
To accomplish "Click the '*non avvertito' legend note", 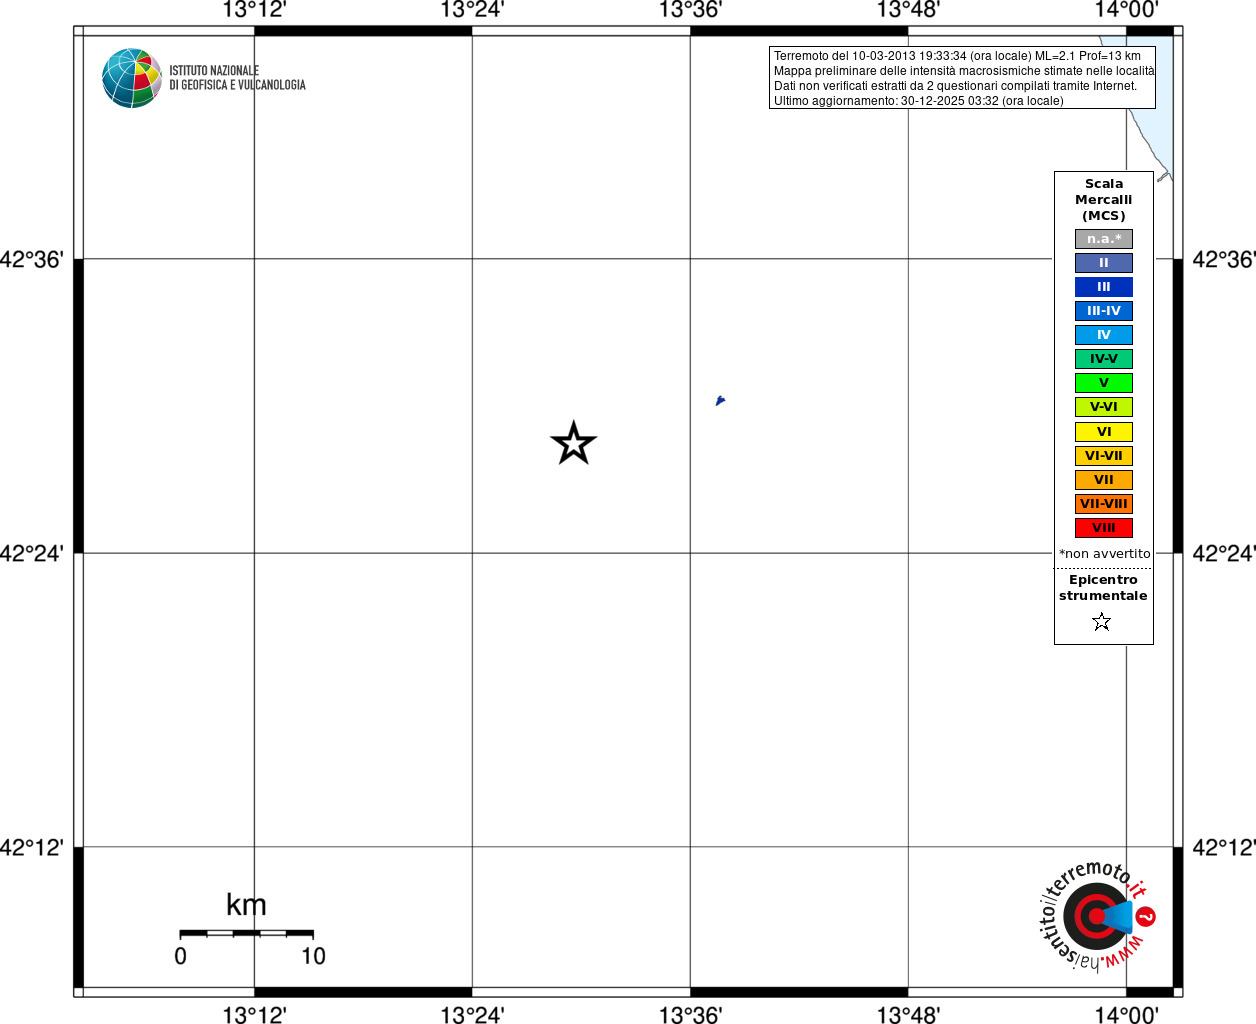I will 1105,554.
